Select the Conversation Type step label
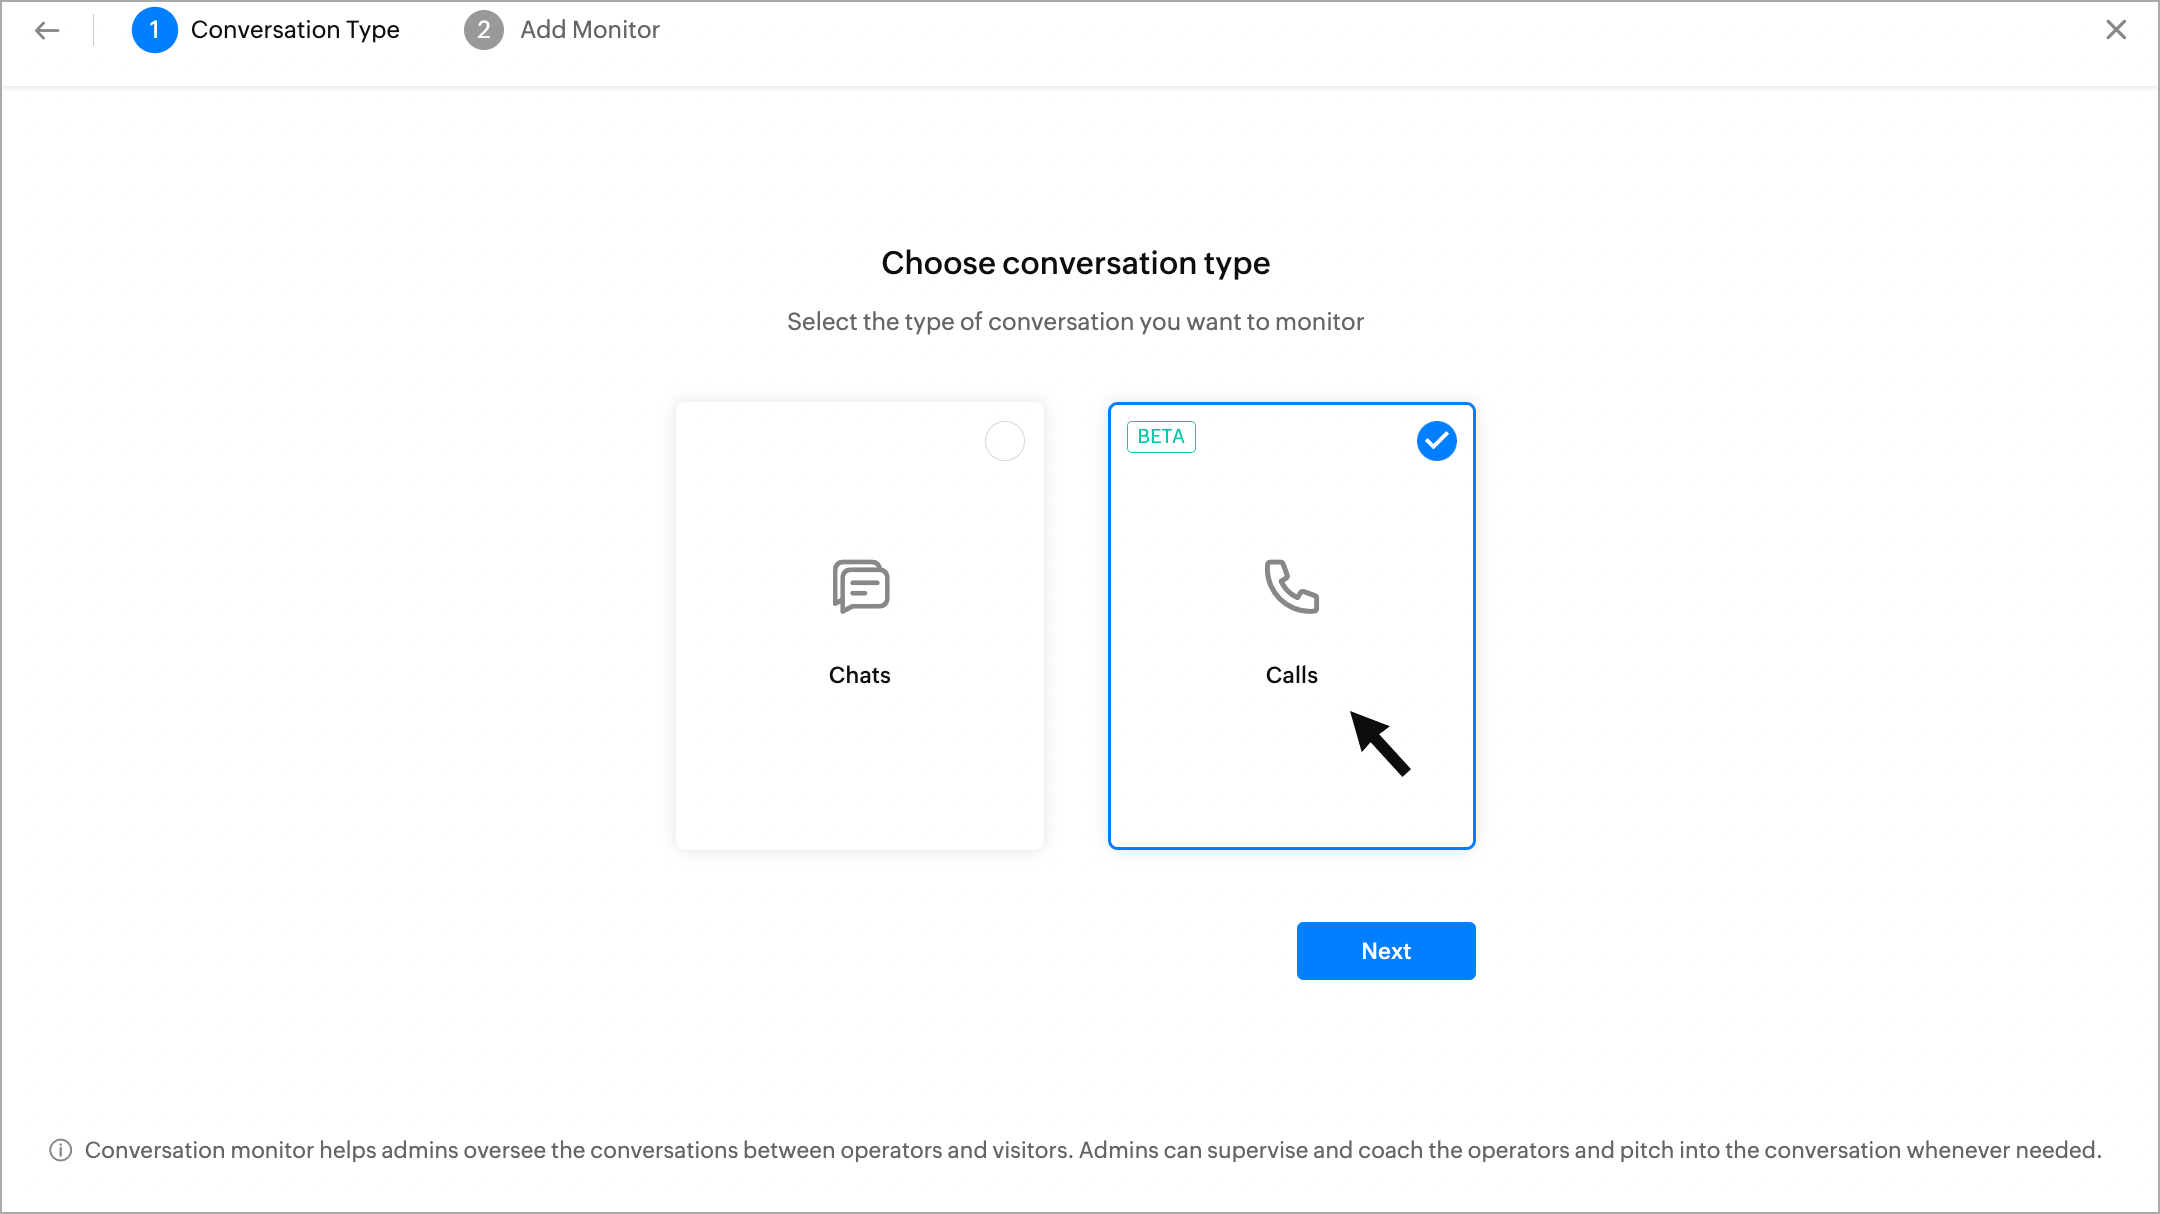This screenshot has width=2160, height=1214. pos(295,30)
